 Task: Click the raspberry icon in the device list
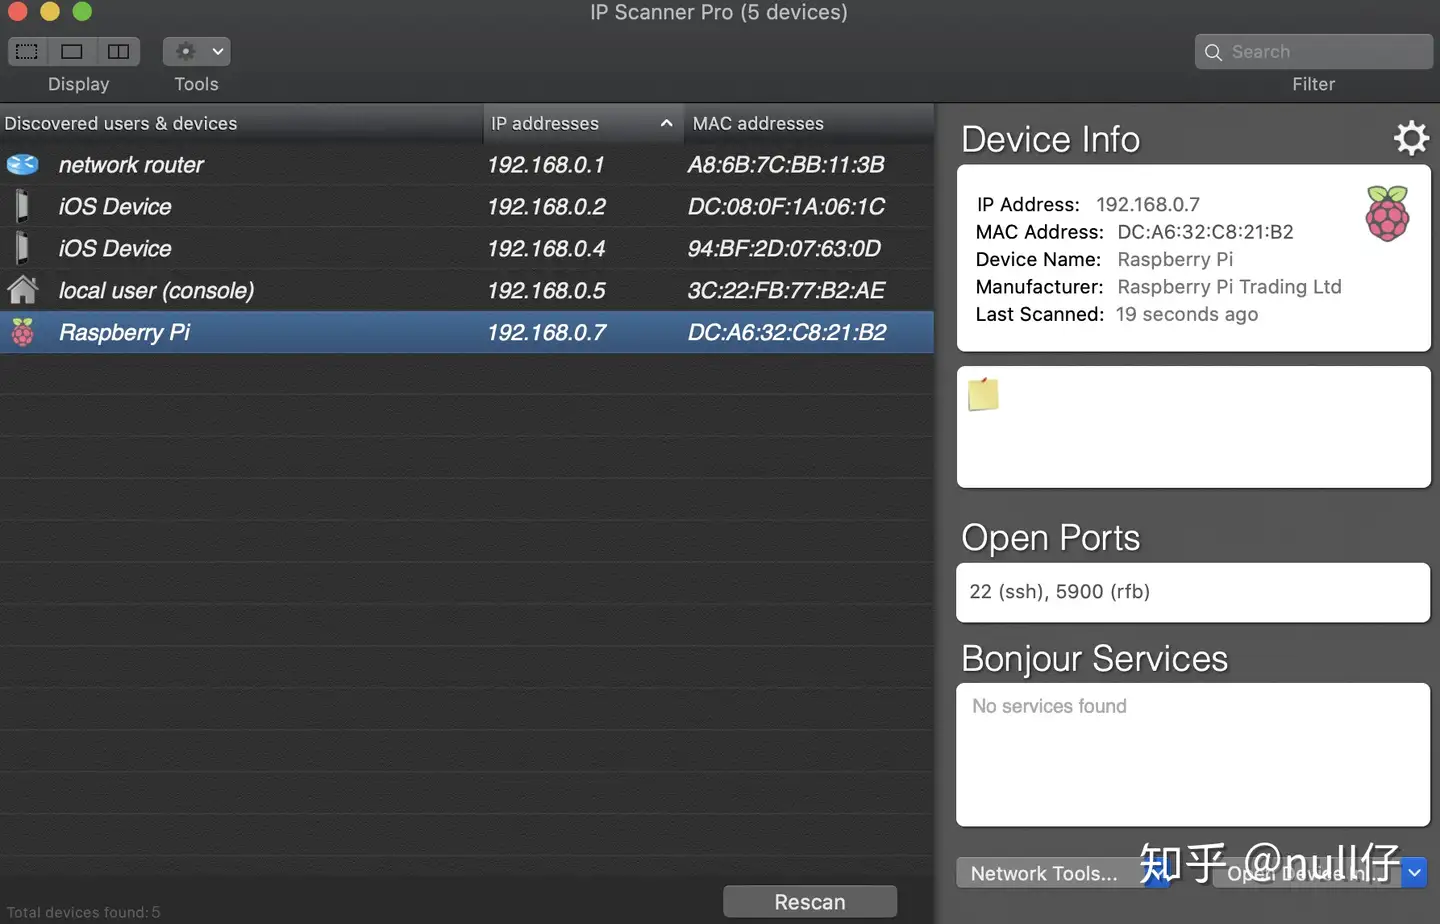(22, 332)
